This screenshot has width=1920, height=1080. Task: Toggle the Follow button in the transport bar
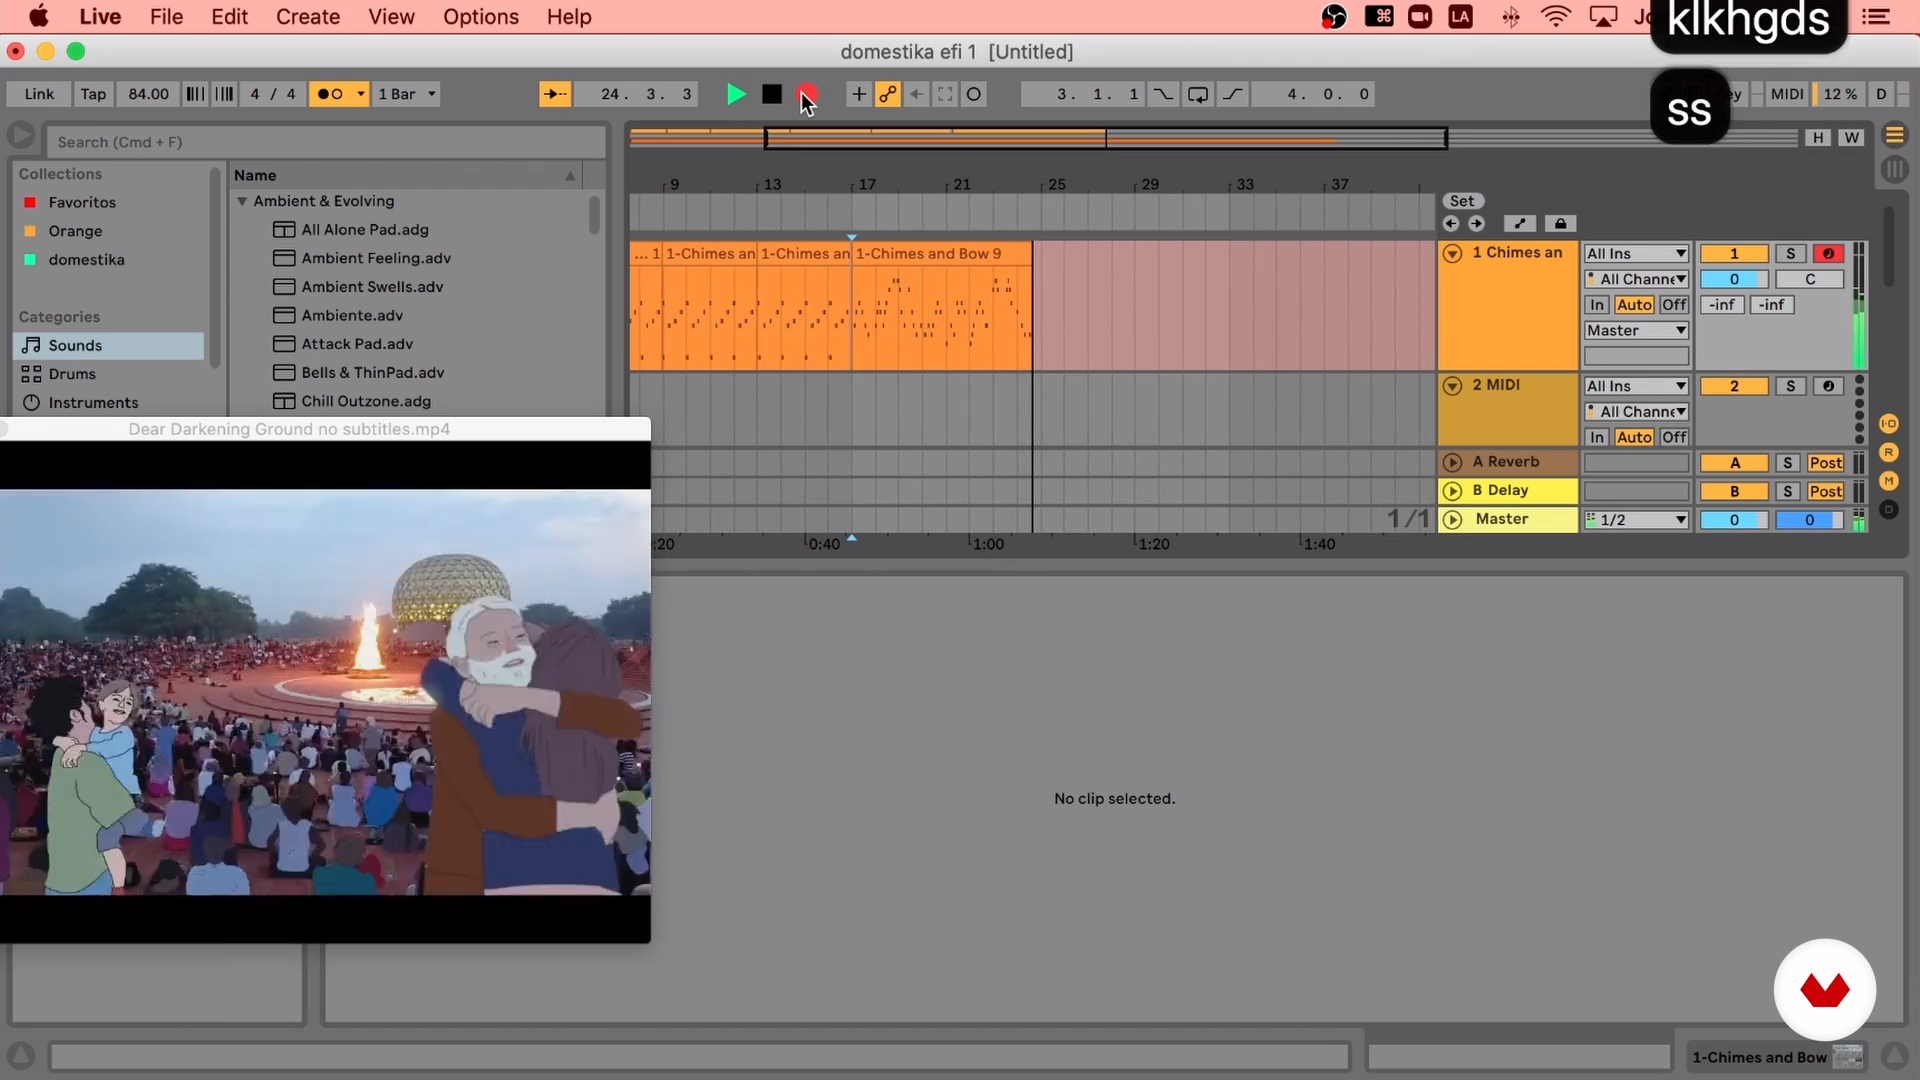pyautogui.click(x=554, y=94)
